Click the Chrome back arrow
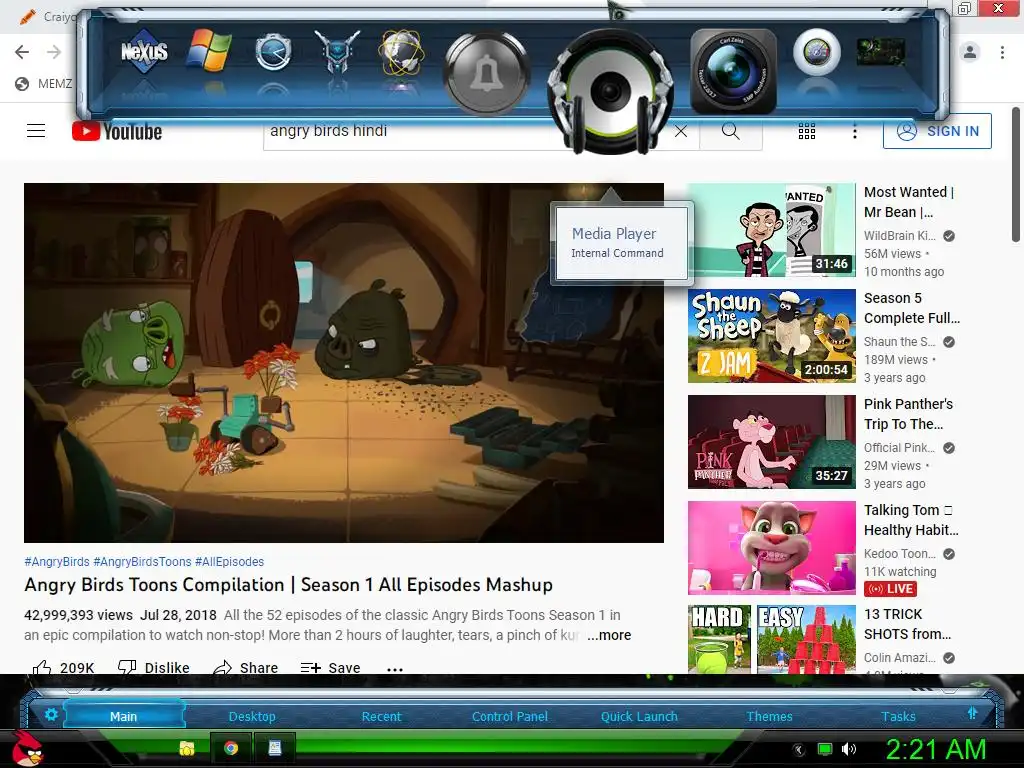The image size is (1024, 768). (x=22, y=52)
